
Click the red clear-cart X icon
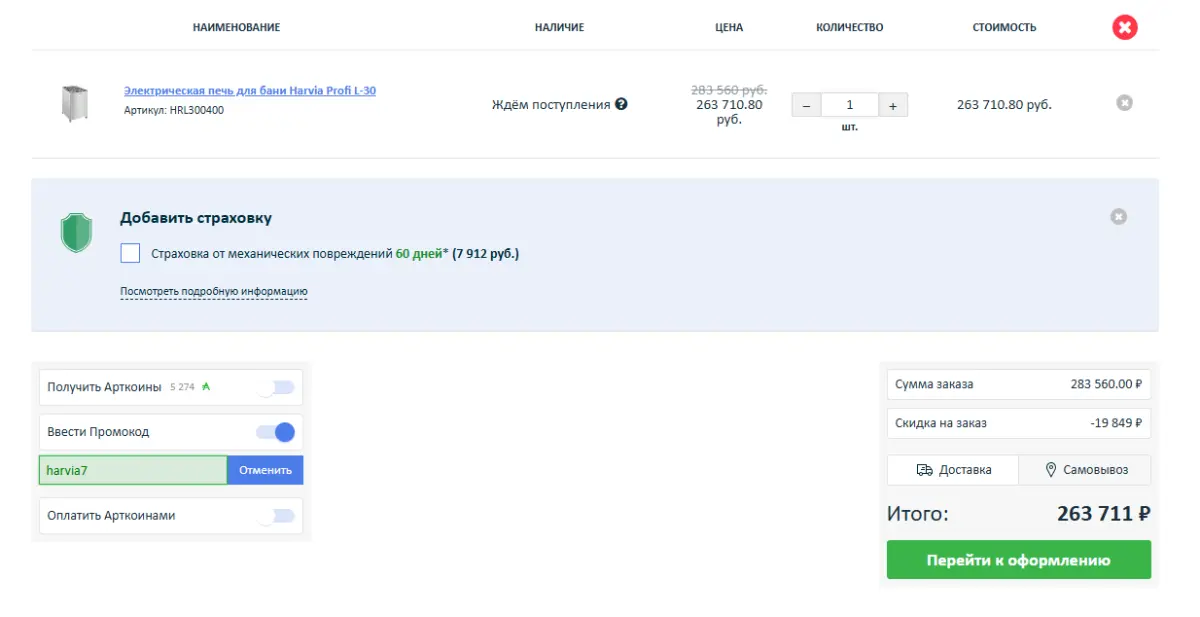(x=1125, y=27)
